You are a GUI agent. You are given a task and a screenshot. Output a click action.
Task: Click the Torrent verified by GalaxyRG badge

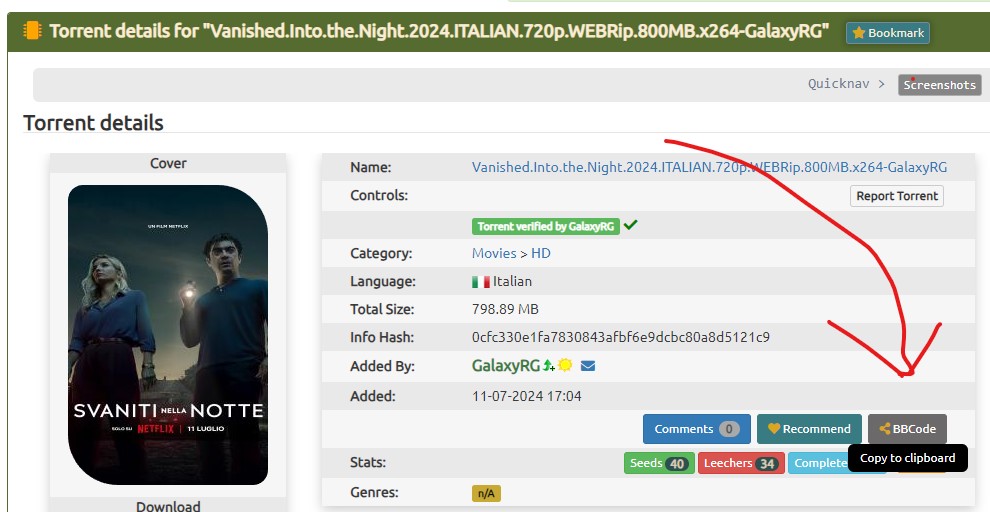(546, 226)
